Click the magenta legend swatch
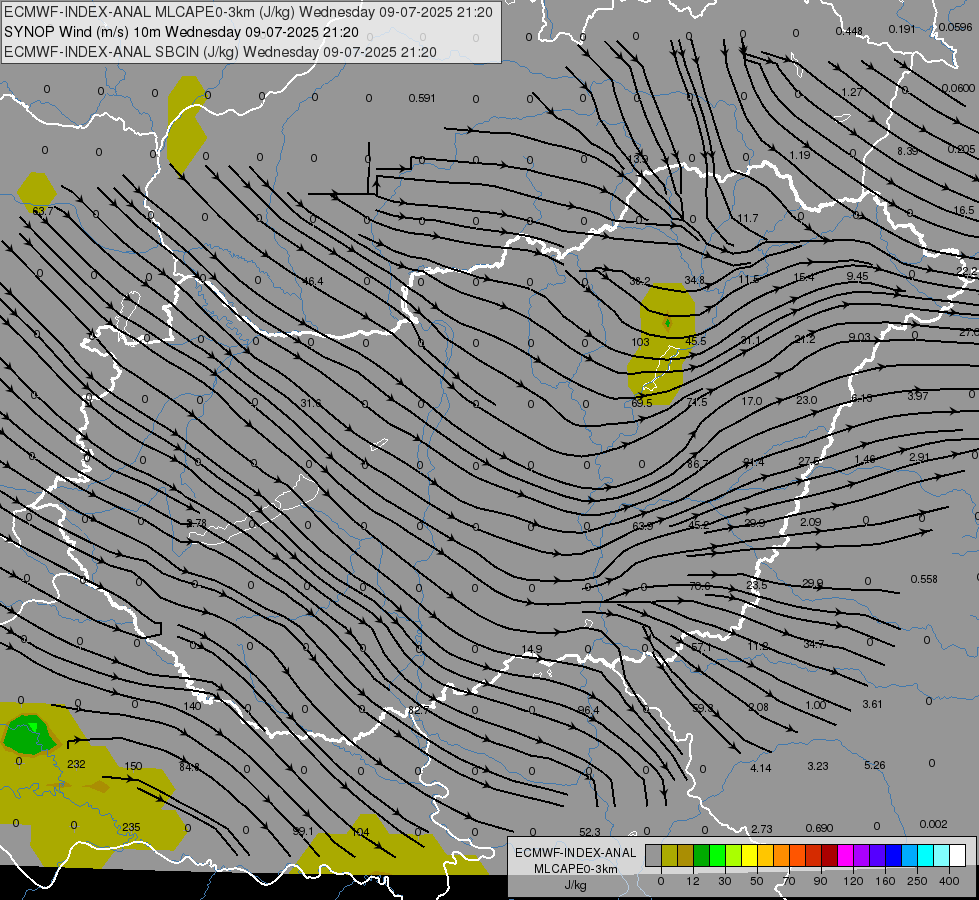 pyautogui.click(x=845, y=856)
